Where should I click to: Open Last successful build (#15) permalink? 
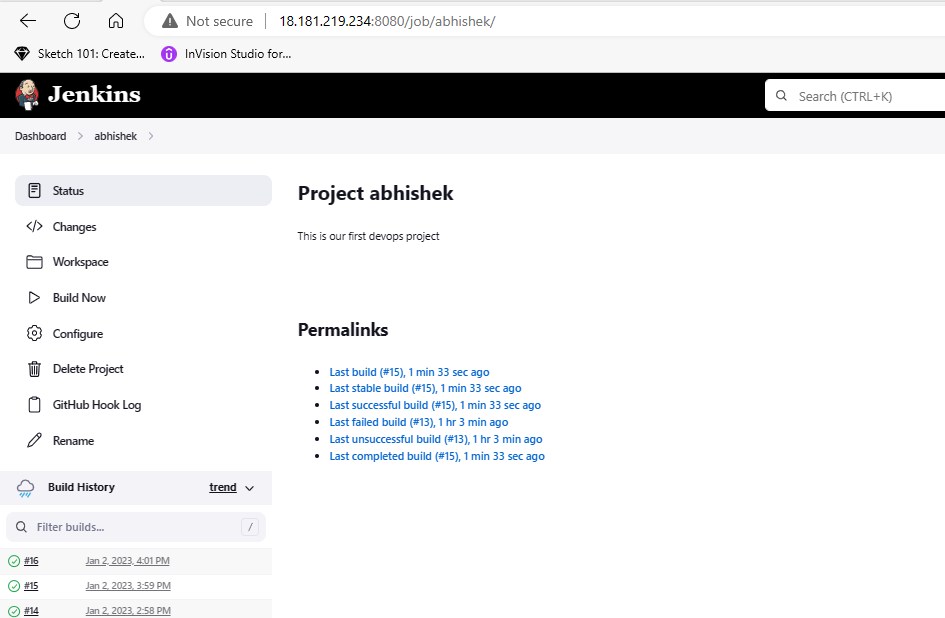pos(435,405)
